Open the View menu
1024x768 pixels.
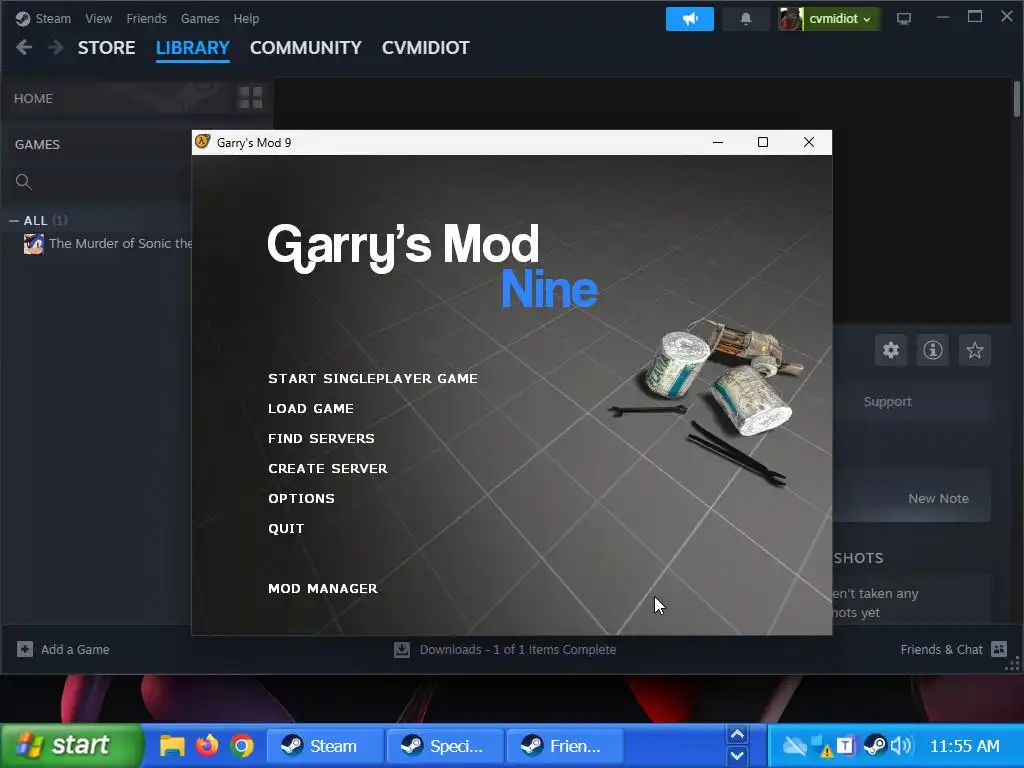[x=99, y=18]
